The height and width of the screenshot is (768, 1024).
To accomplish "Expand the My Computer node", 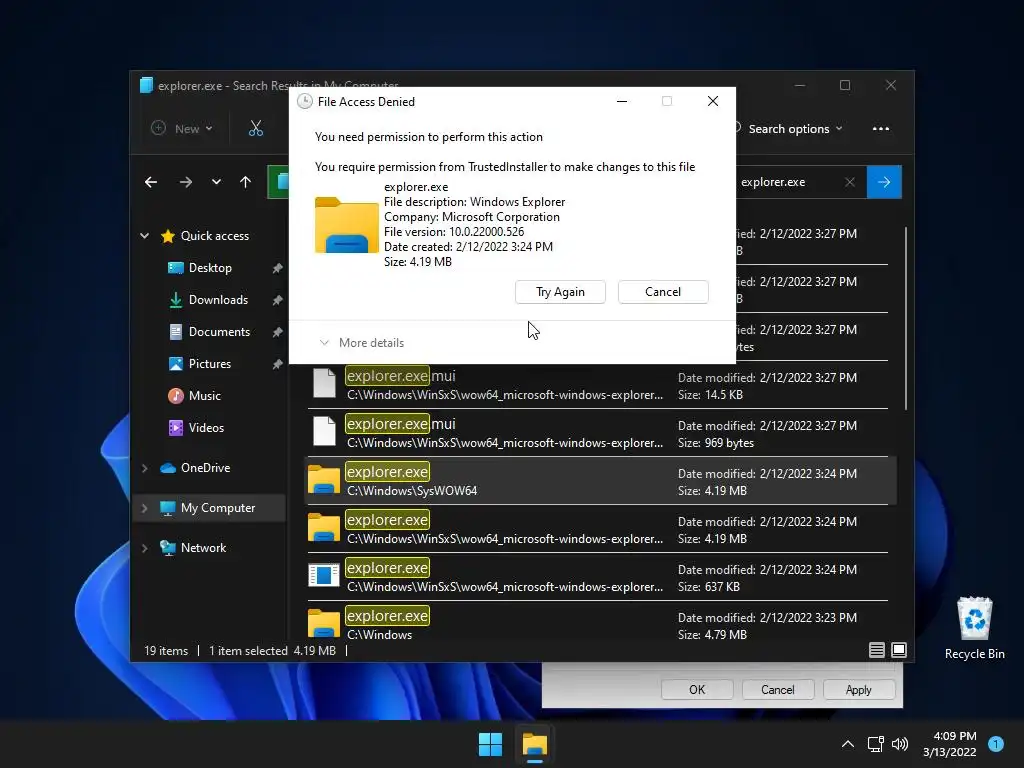I will tap(144, 508).
